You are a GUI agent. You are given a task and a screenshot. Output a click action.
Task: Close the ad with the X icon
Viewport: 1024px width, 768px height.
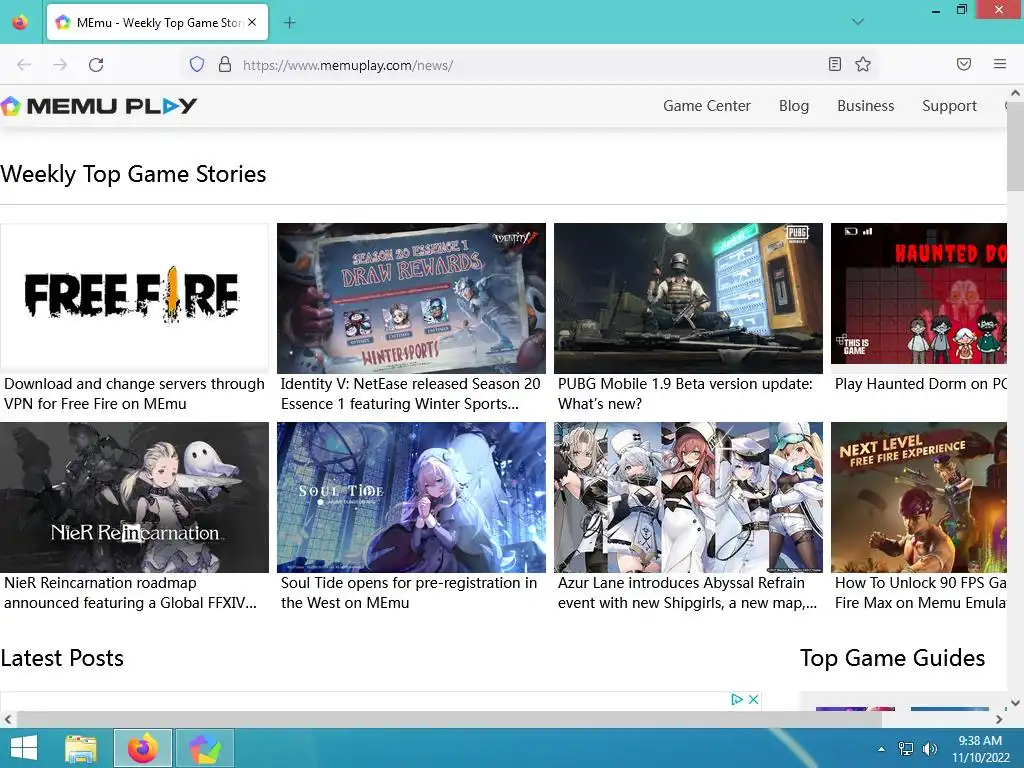753,699
